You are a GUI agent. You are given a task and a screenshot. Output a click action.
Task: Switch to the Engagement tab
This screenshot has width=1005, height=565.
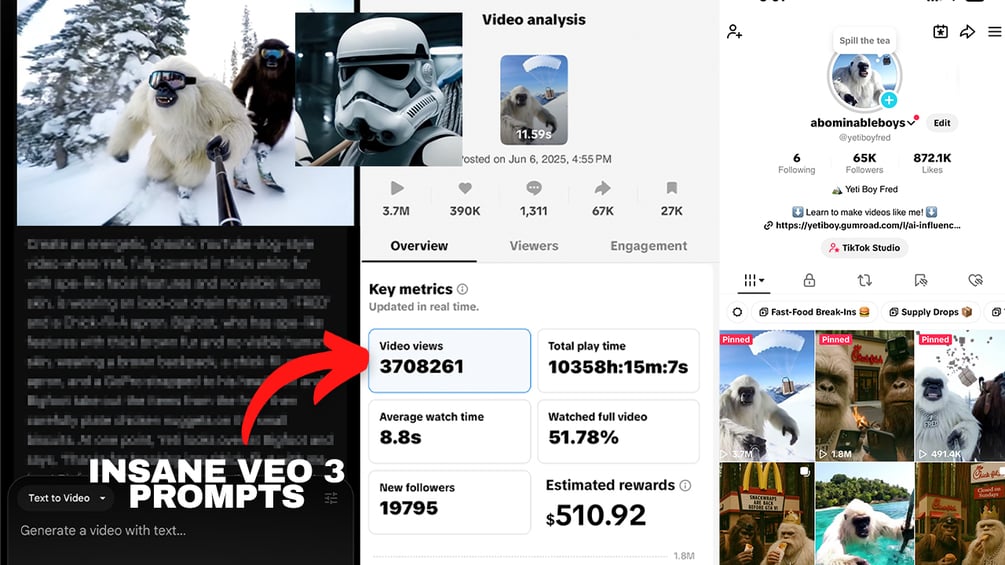648,246
